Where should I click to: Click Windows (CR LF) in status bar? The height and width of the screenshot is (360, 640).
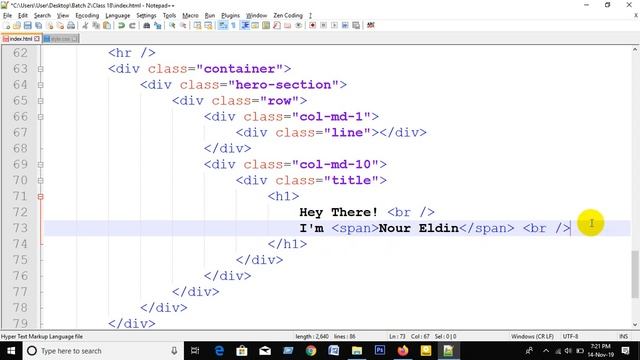[532, 336]
